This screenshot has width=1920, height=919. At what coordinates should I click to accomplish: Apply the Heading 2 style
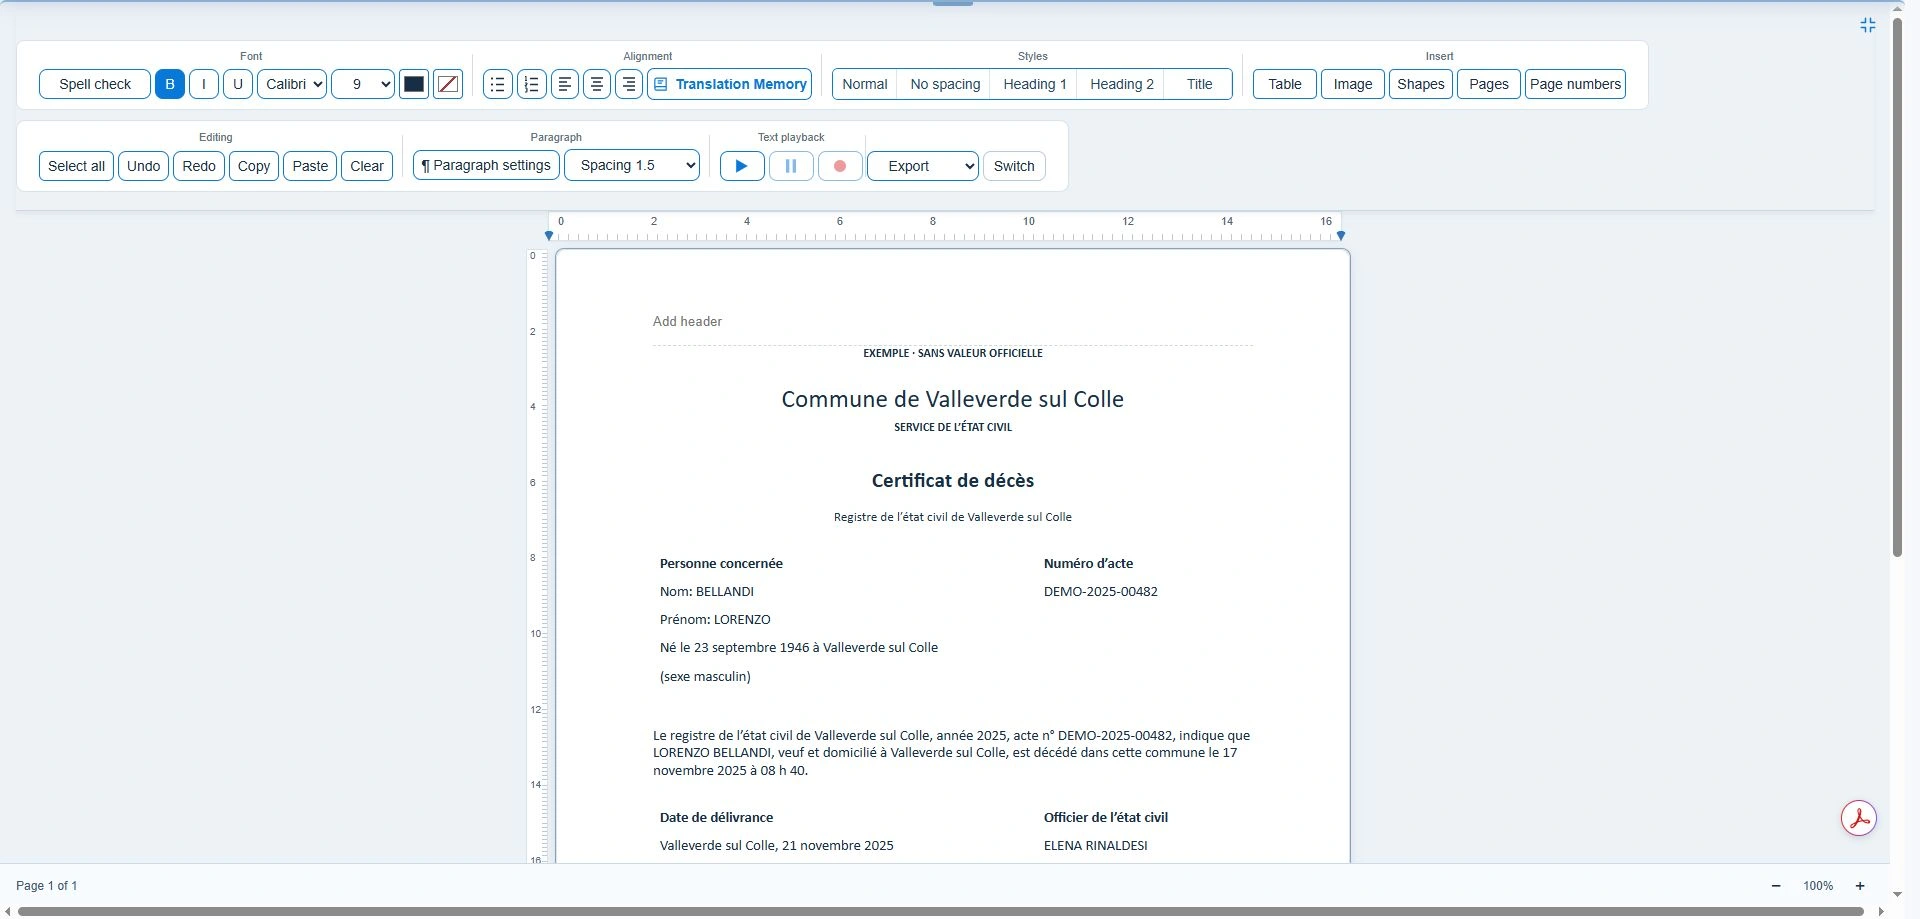(1122, 84)
